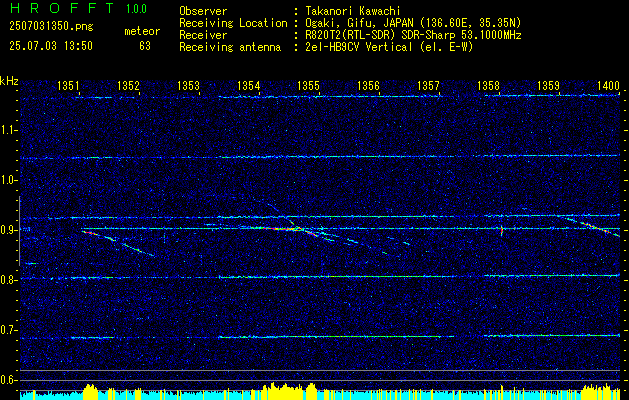Click antenna text 2el-HB9CV Vertical
The height and width of the screenshot is (400, 629).
click(359, 47)
